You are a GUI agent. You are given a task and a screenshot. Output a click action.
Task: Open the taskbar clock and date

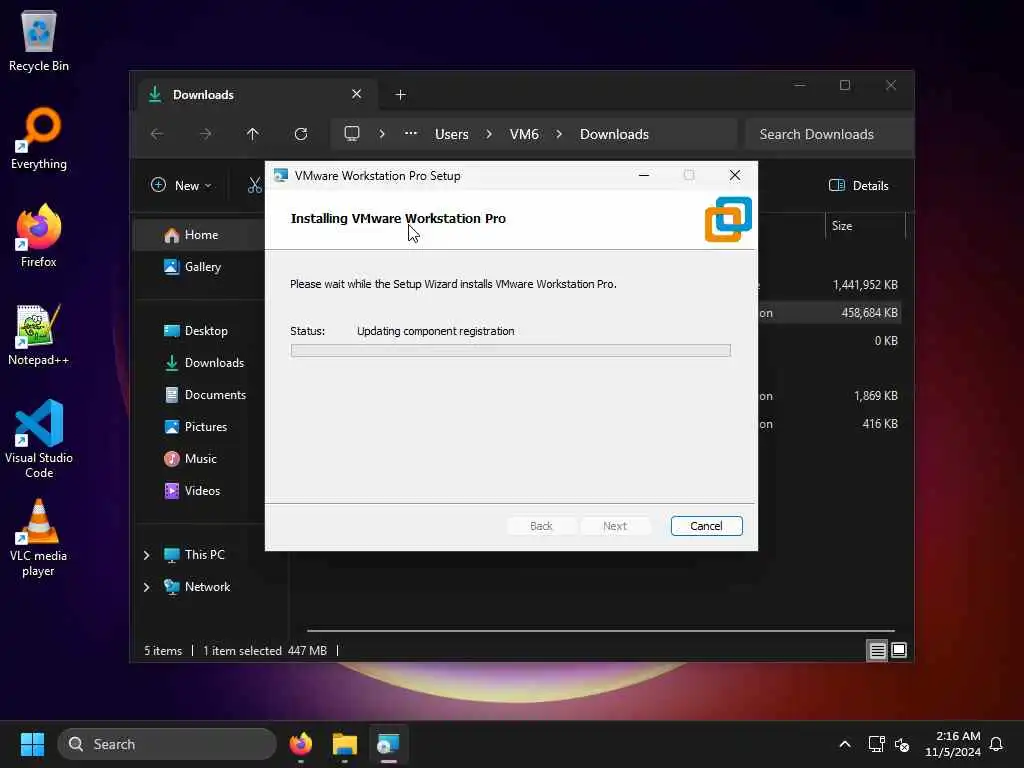tap(953, 744)
